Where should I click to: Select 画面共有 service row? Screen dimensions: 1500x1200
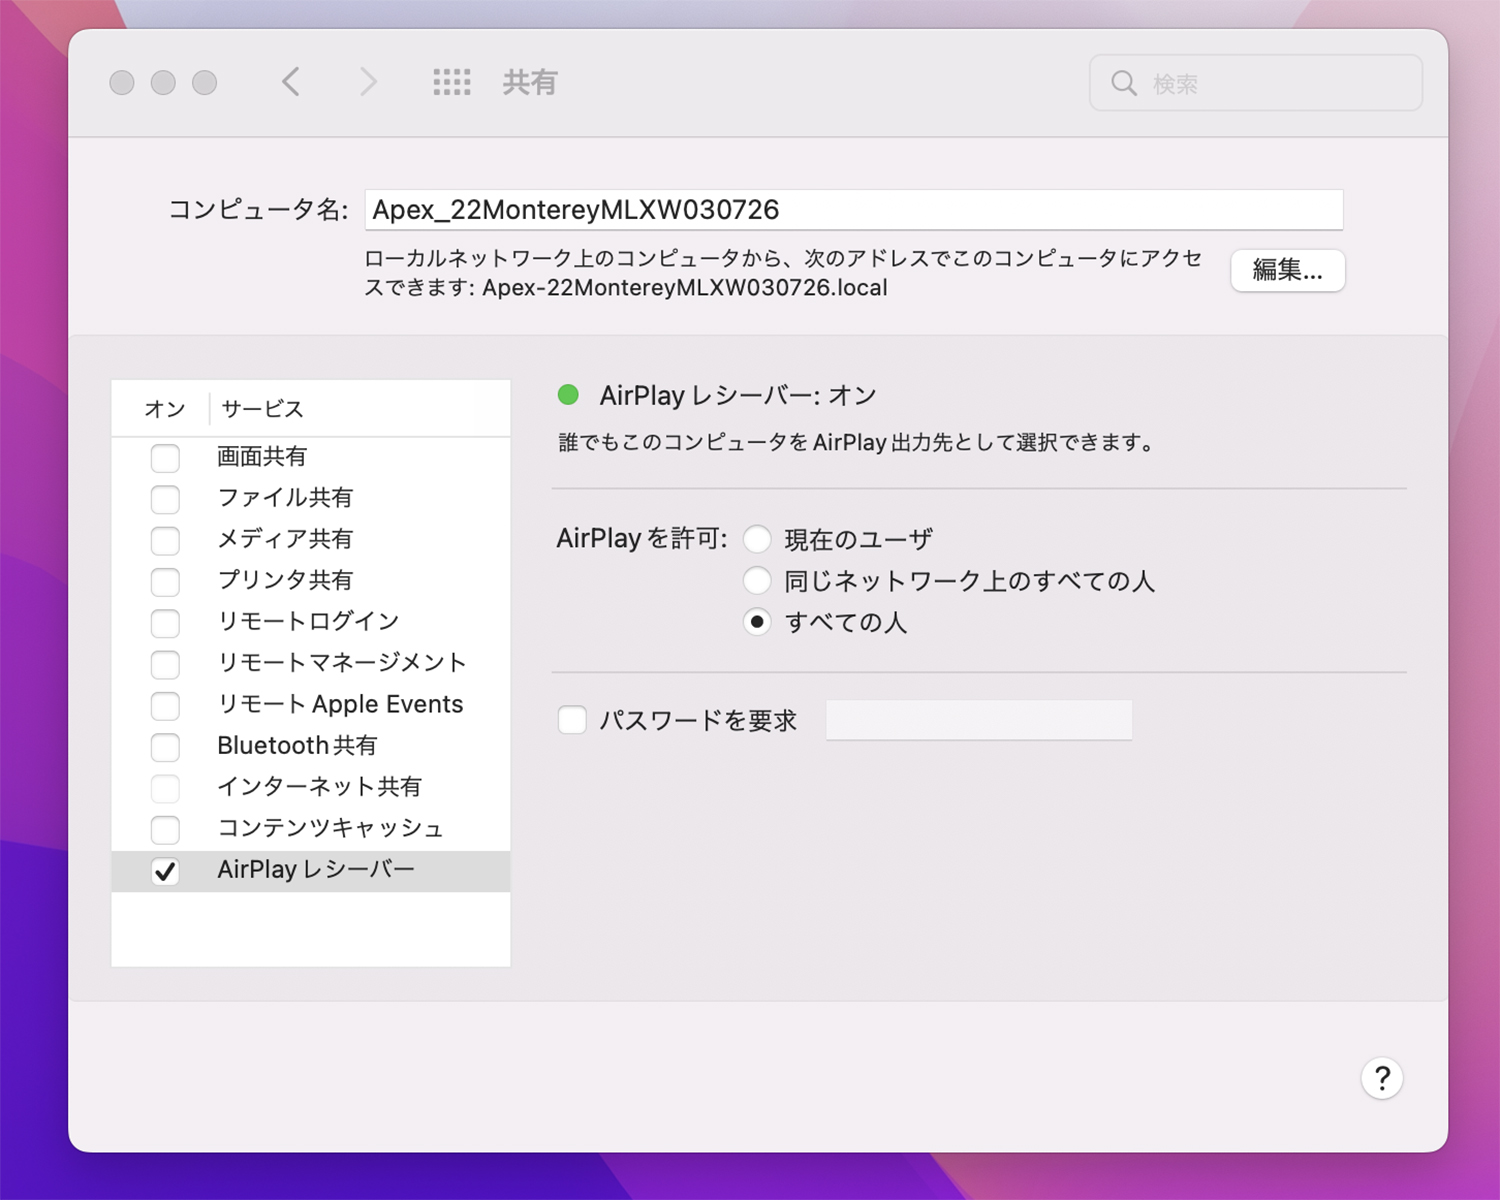tap(311, 457)
